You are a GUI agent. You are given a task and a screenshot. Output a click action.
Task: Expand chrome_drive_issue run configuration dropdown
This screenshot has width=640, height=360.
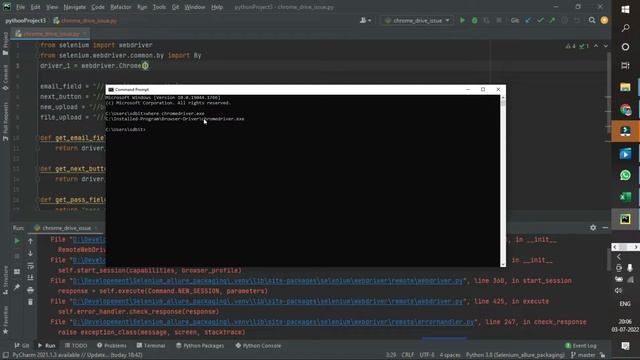[x=418, y=20]
